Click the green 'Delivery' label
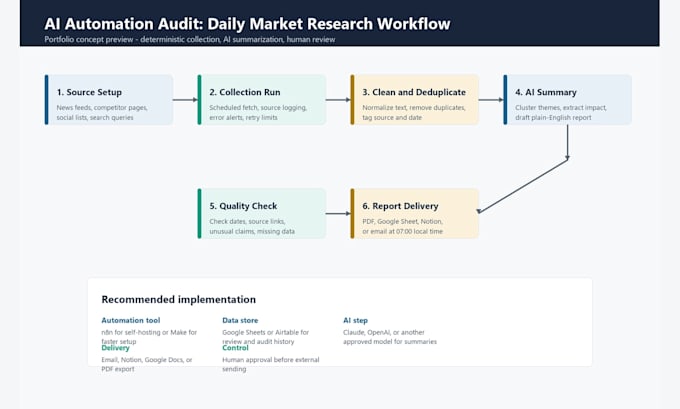680x409 pixels. [x=115, y=348]
